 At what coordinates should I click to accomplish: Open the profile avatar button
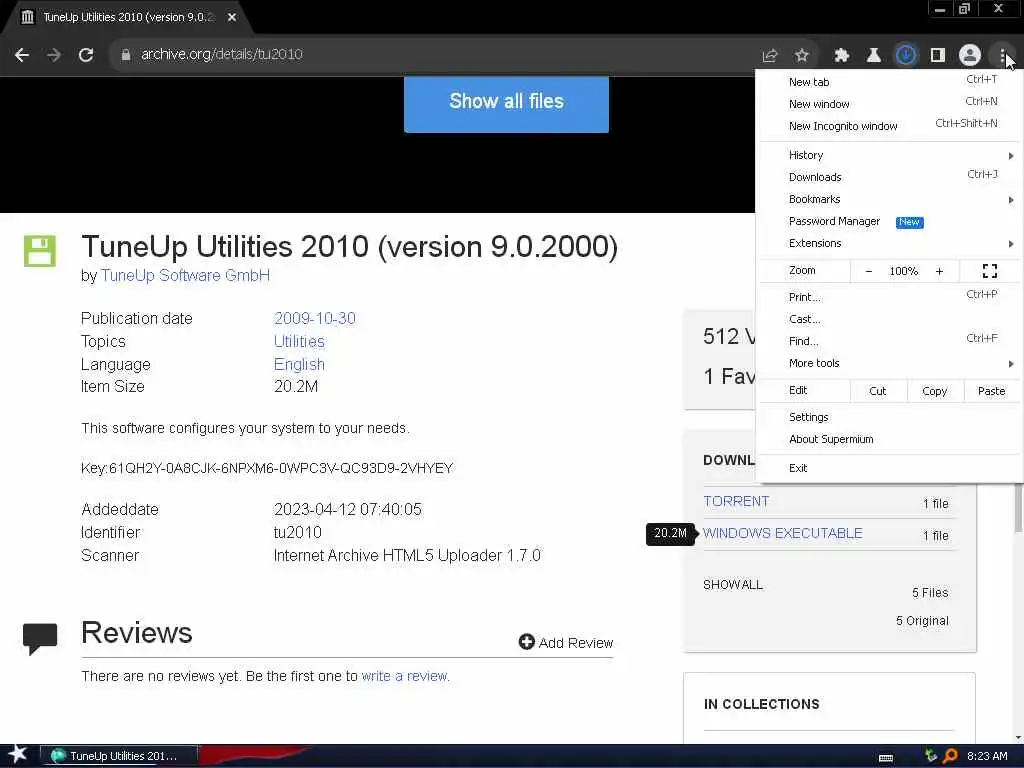pyautogui.click(x=970, y=56)
